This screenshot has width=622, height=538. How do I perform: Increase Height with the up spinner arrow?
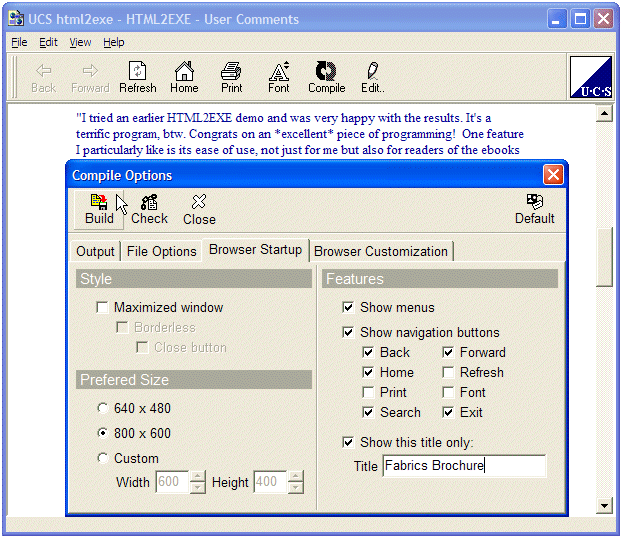tap(296, 476)
